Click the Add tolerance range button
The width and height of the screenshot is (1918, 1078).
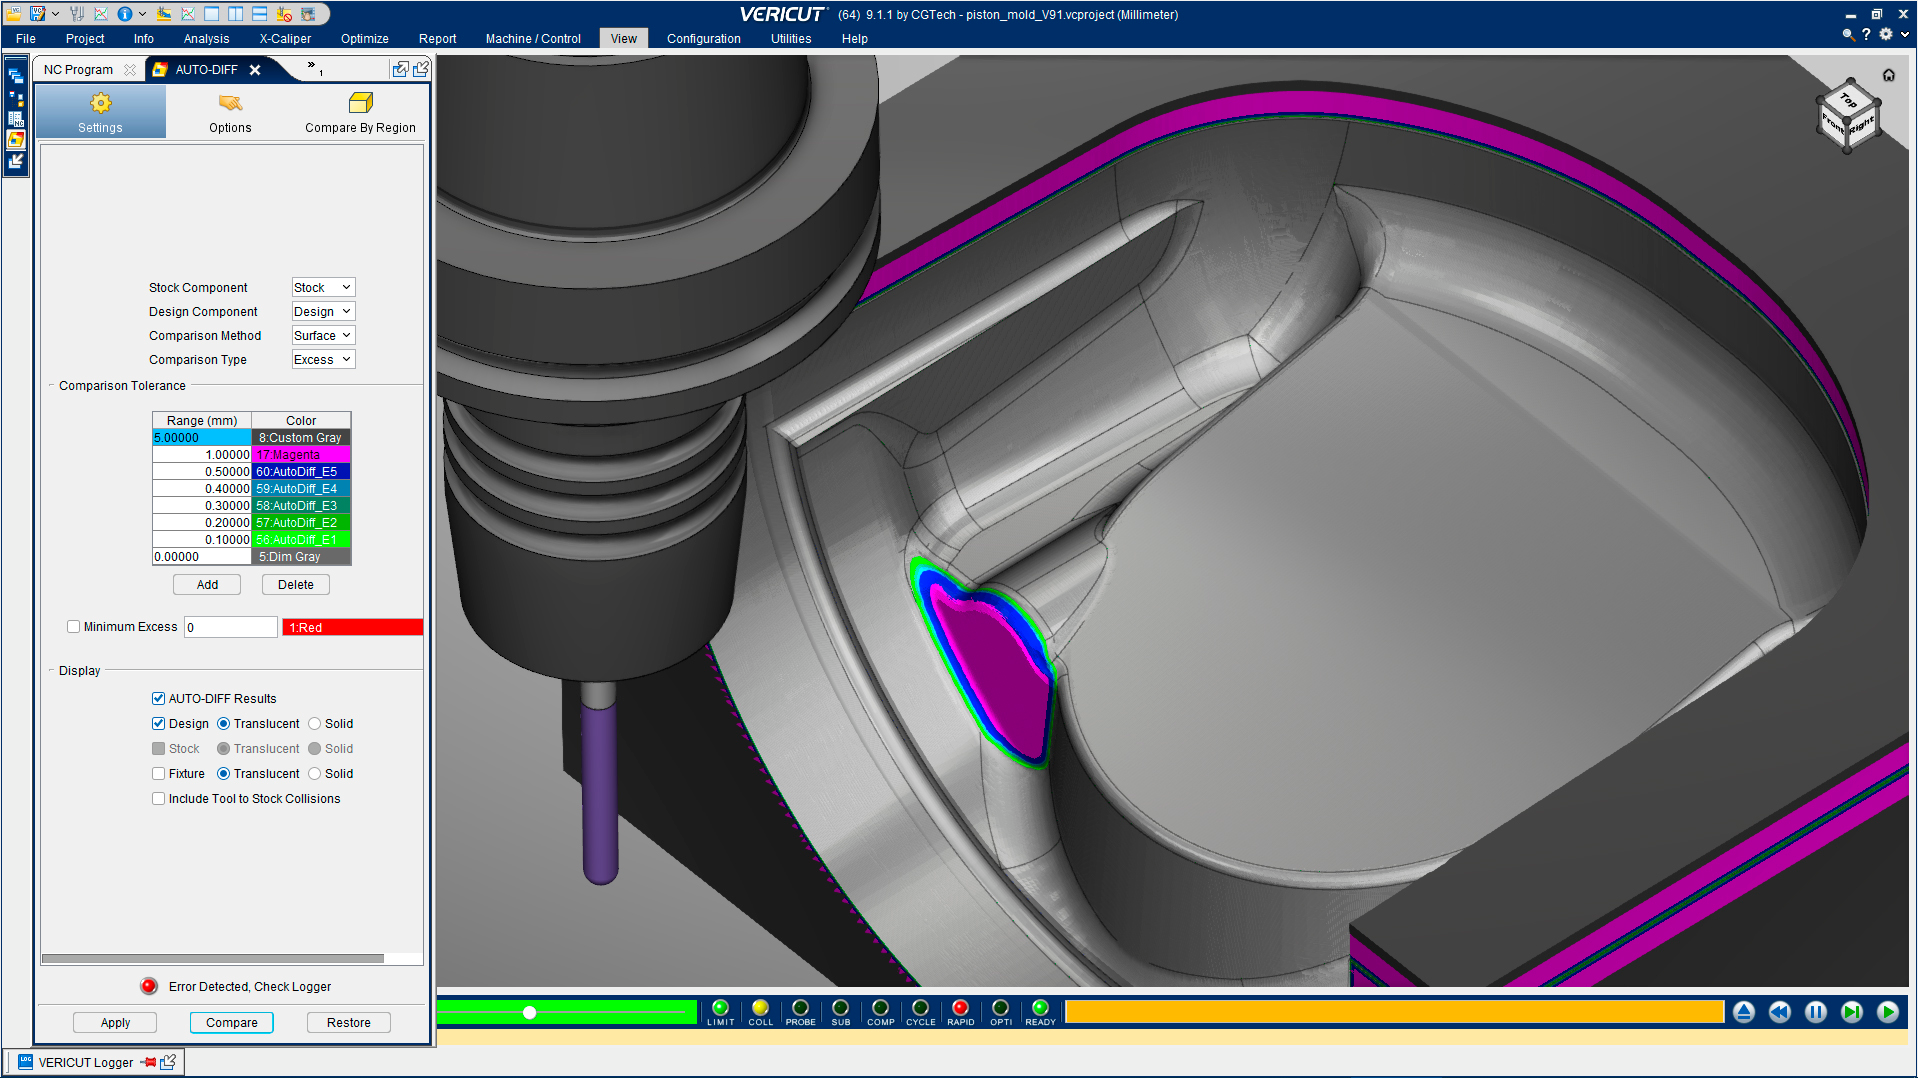tap(207, 585)
